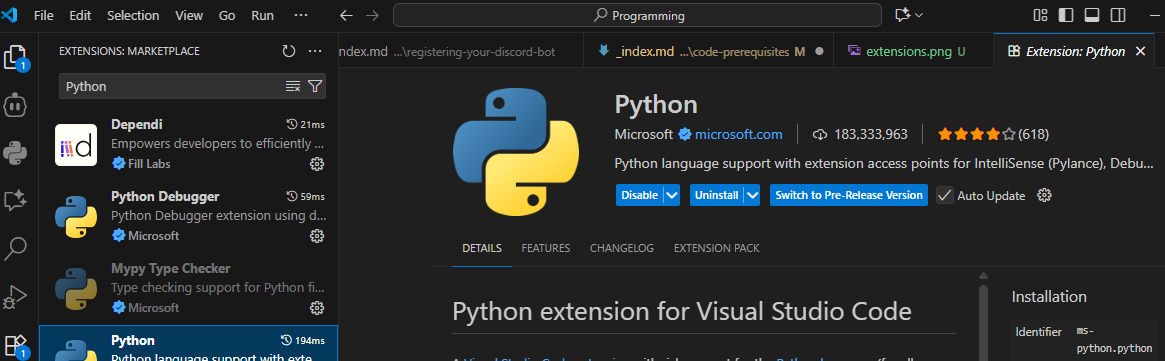This screenshot has height=361, width=1165.
Task: Open the Python view in activity bar
Action: pos(16,153)
